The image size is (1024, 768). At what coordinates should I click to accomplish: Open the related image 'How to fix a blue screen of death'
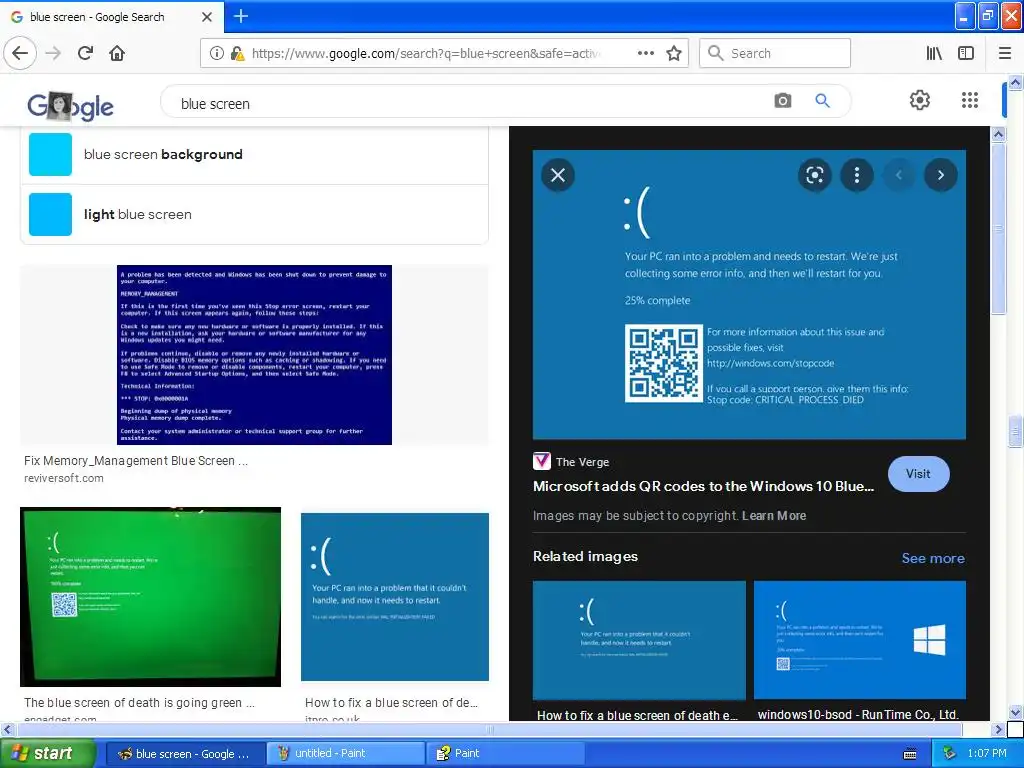click(x=639, y=640)
